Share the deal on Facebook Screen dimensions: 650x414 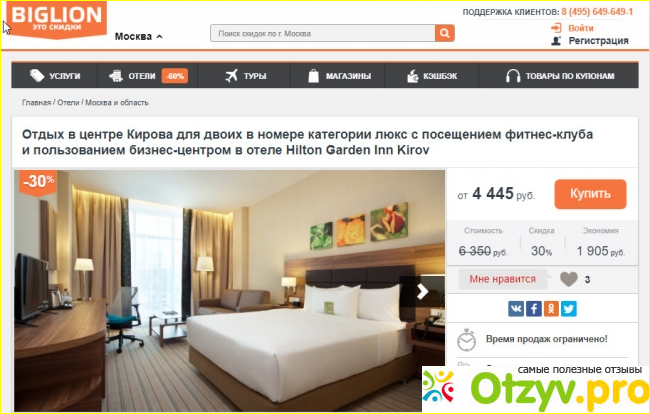point(534,309)
